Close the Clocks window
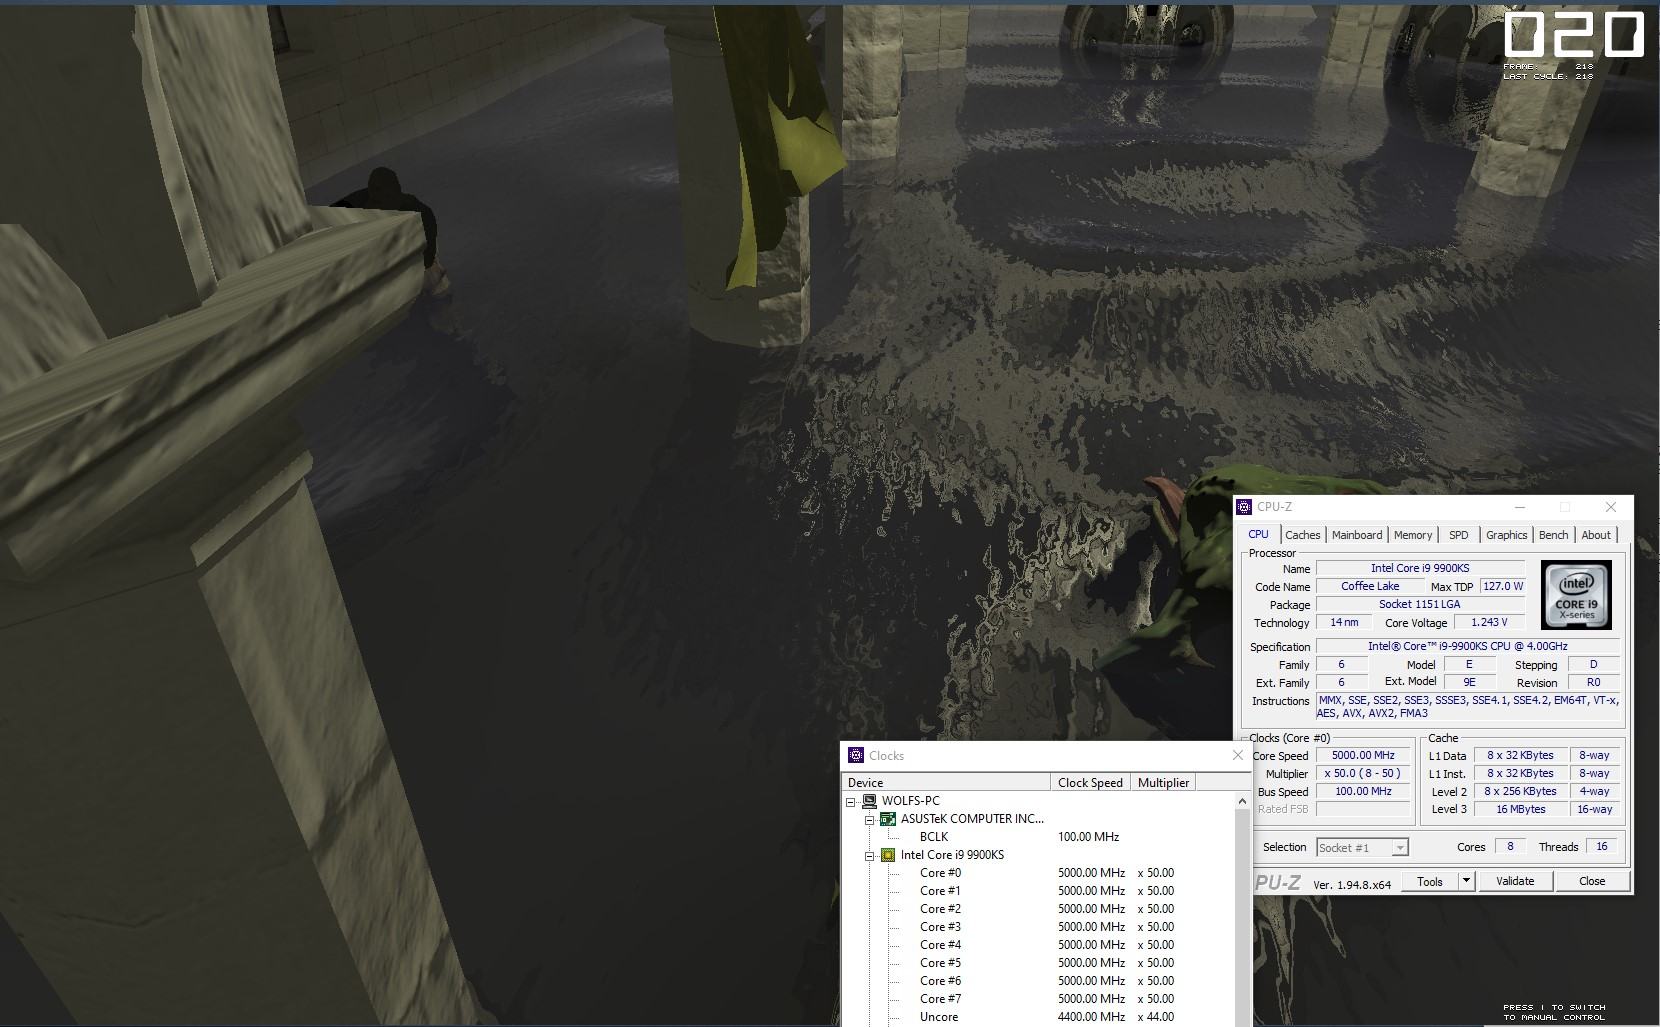This screenshot has height=1027, width=1660. click(1237, 755)
